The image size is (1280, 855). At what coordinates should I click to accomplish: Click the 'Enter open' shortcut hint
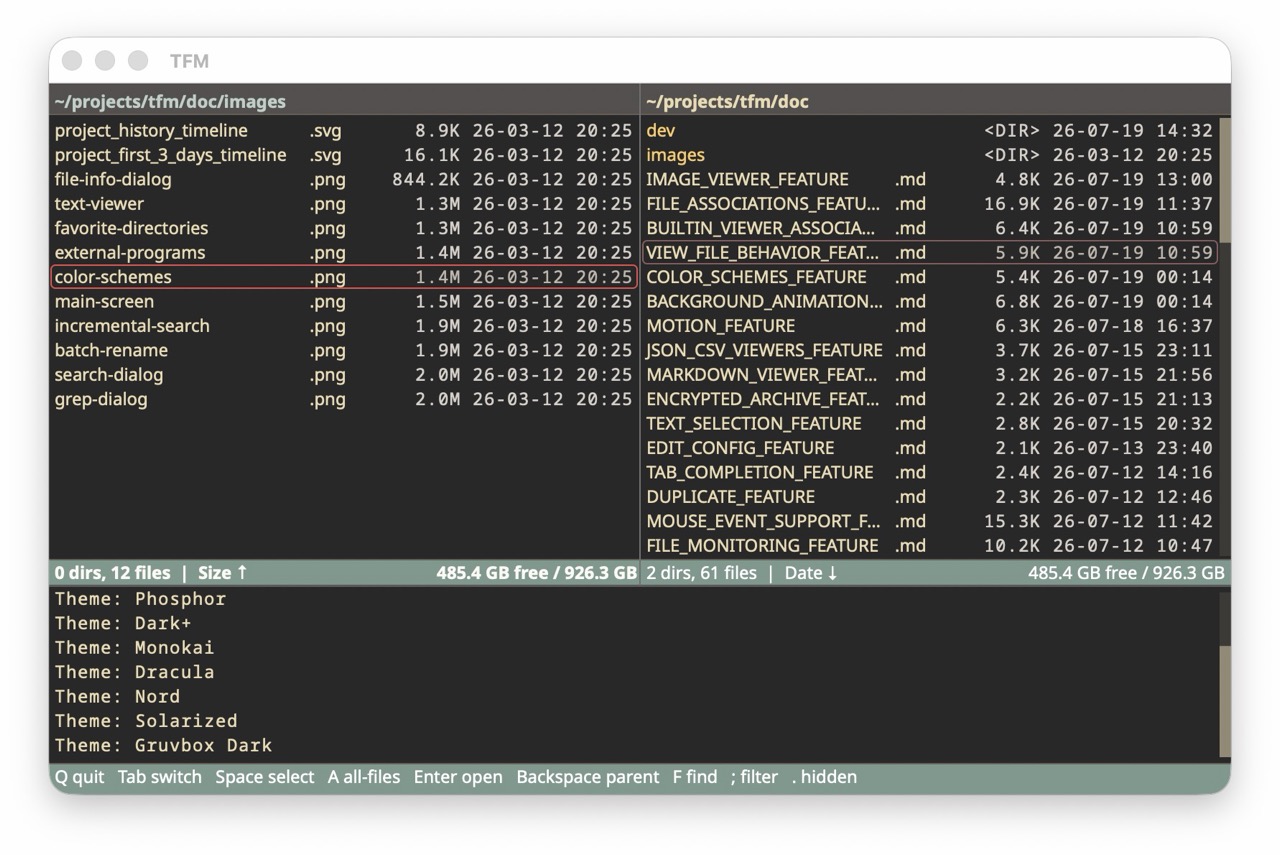tap(458, 777)
